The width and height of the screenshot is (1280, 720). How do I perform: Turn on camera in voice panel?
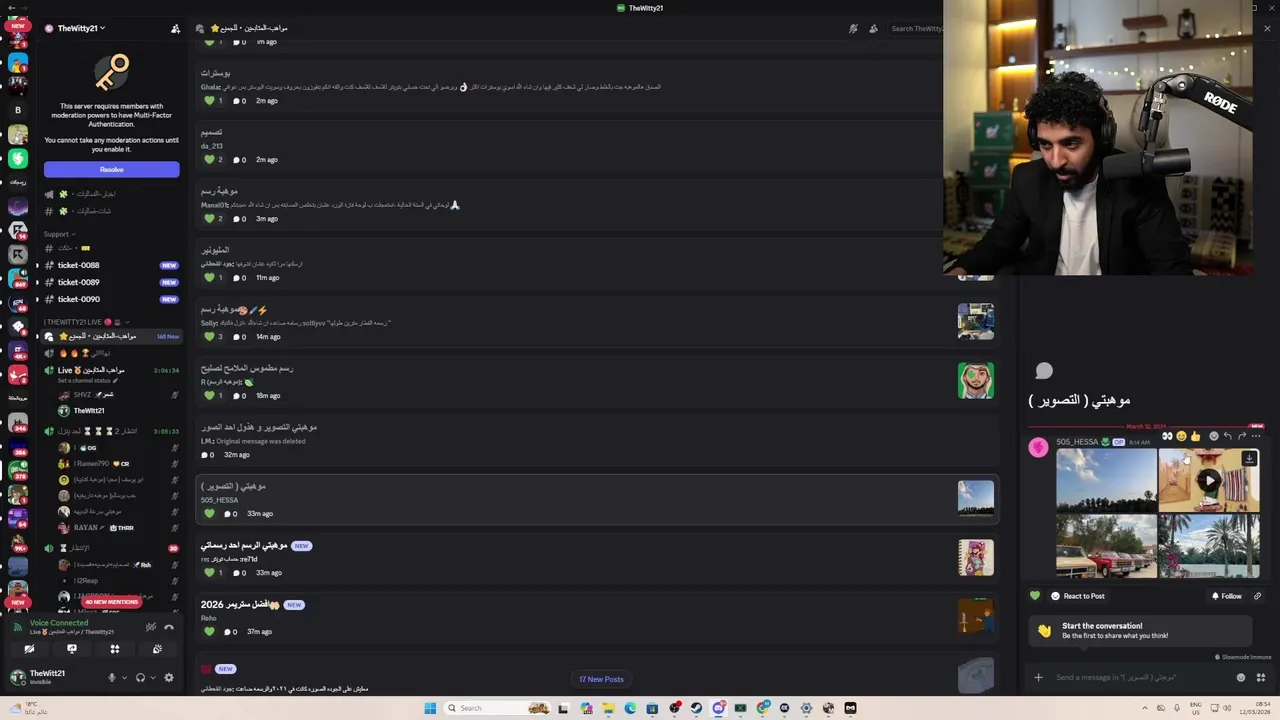pyautogui.click(x=29, y=649)
